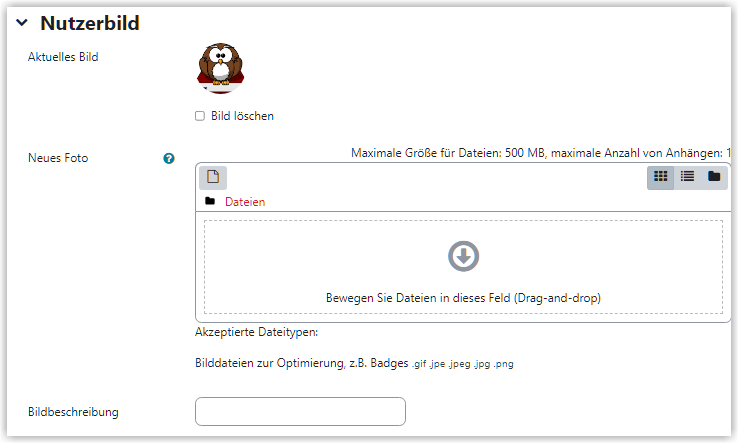
Task: Click the add file icon
Action: 213,177
